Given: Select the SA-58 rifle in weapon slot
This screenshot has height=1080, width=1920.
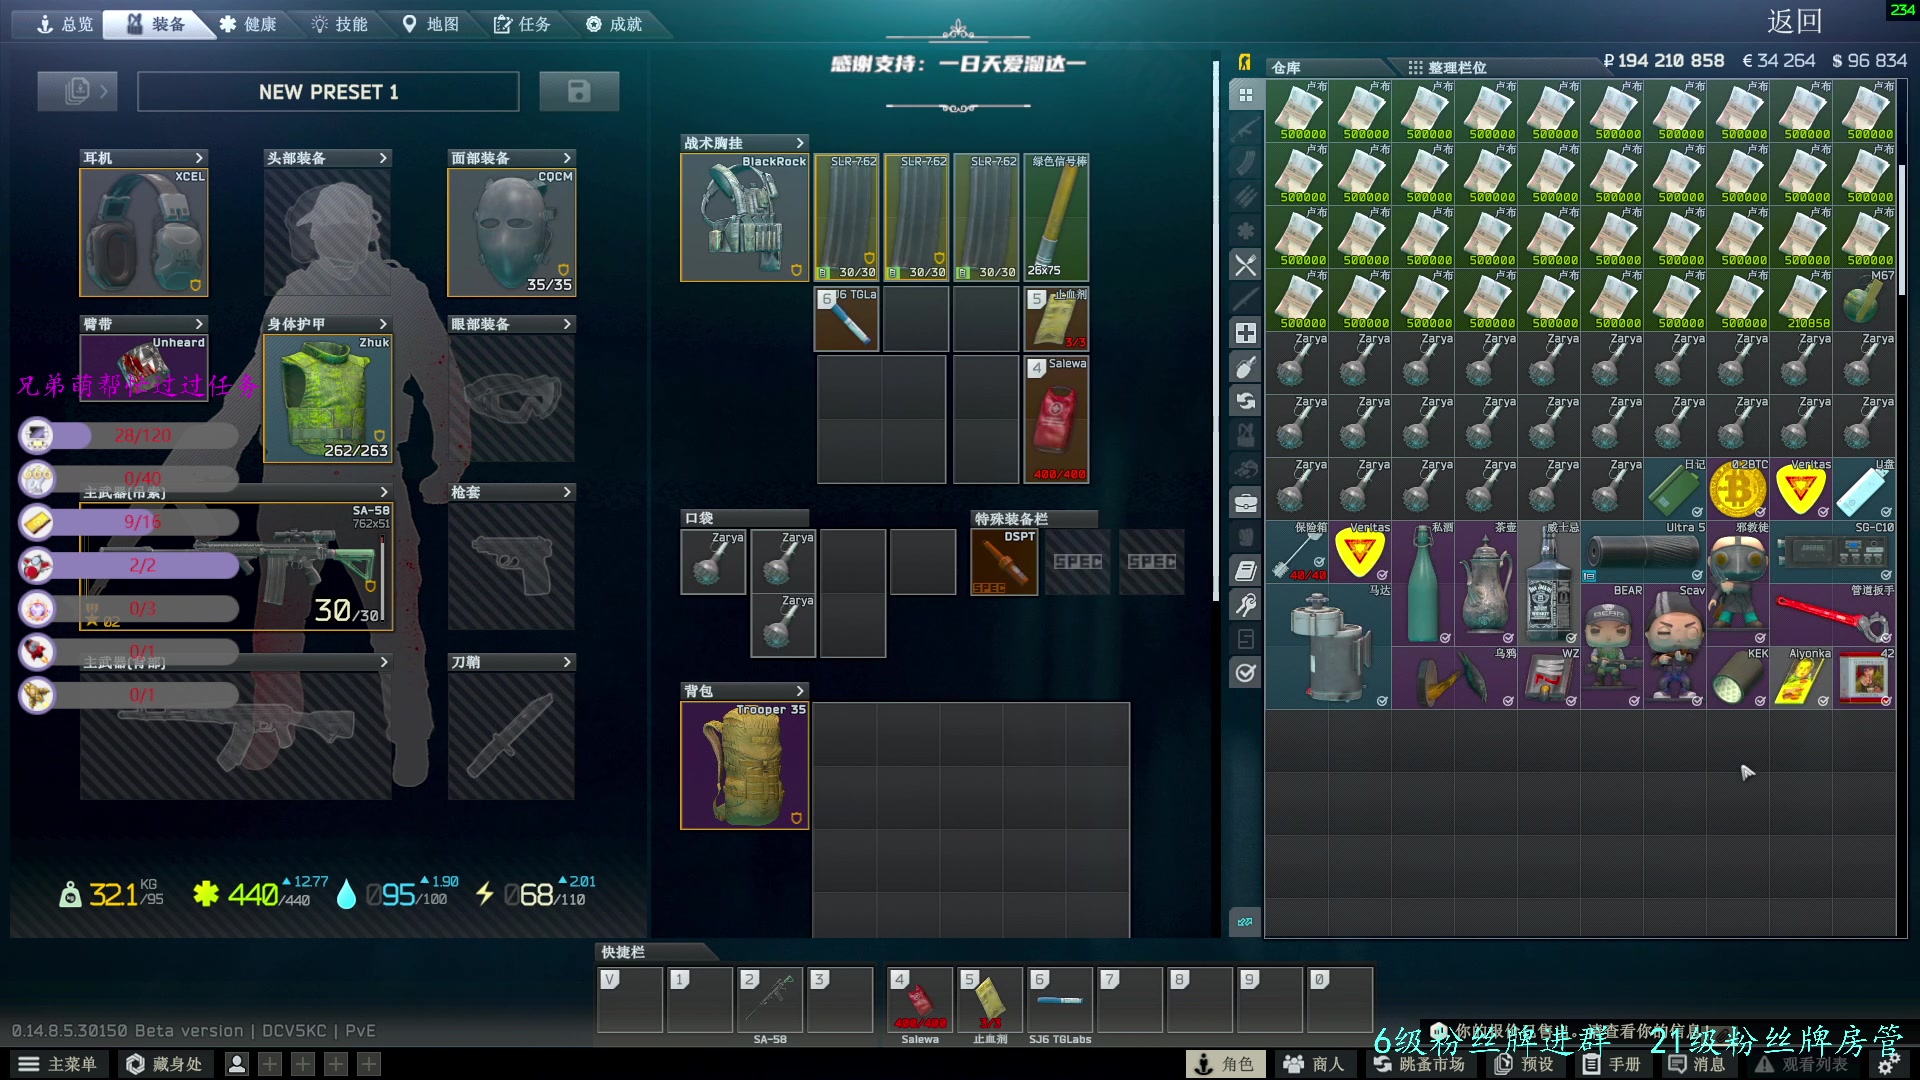Looking at the screenshot, I should 236,566.
